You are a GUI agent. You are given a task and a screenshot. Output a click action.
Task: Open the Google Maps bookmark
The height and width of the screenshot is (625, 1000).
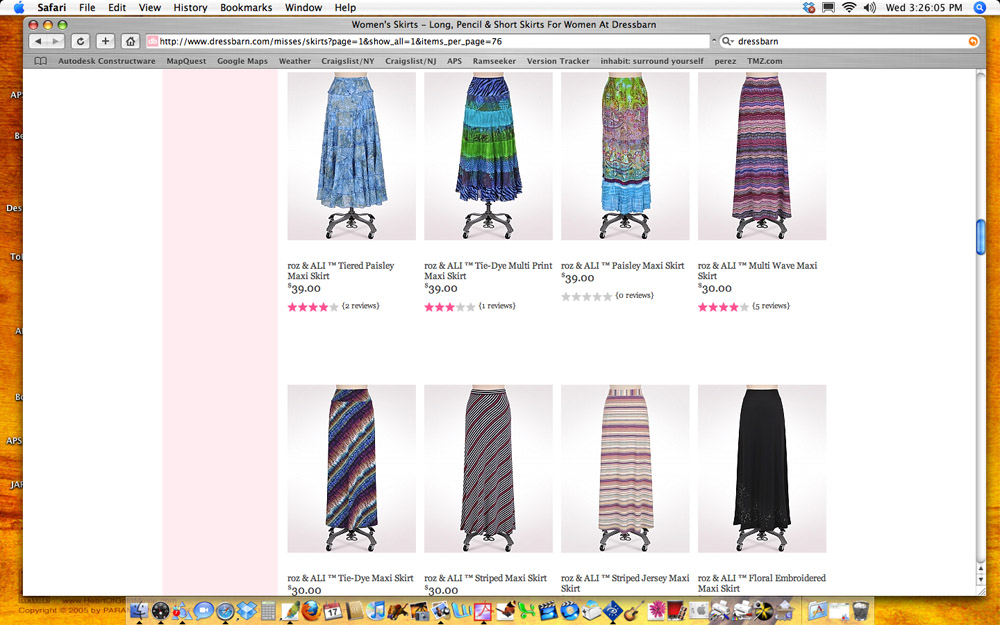pos(242,61)
